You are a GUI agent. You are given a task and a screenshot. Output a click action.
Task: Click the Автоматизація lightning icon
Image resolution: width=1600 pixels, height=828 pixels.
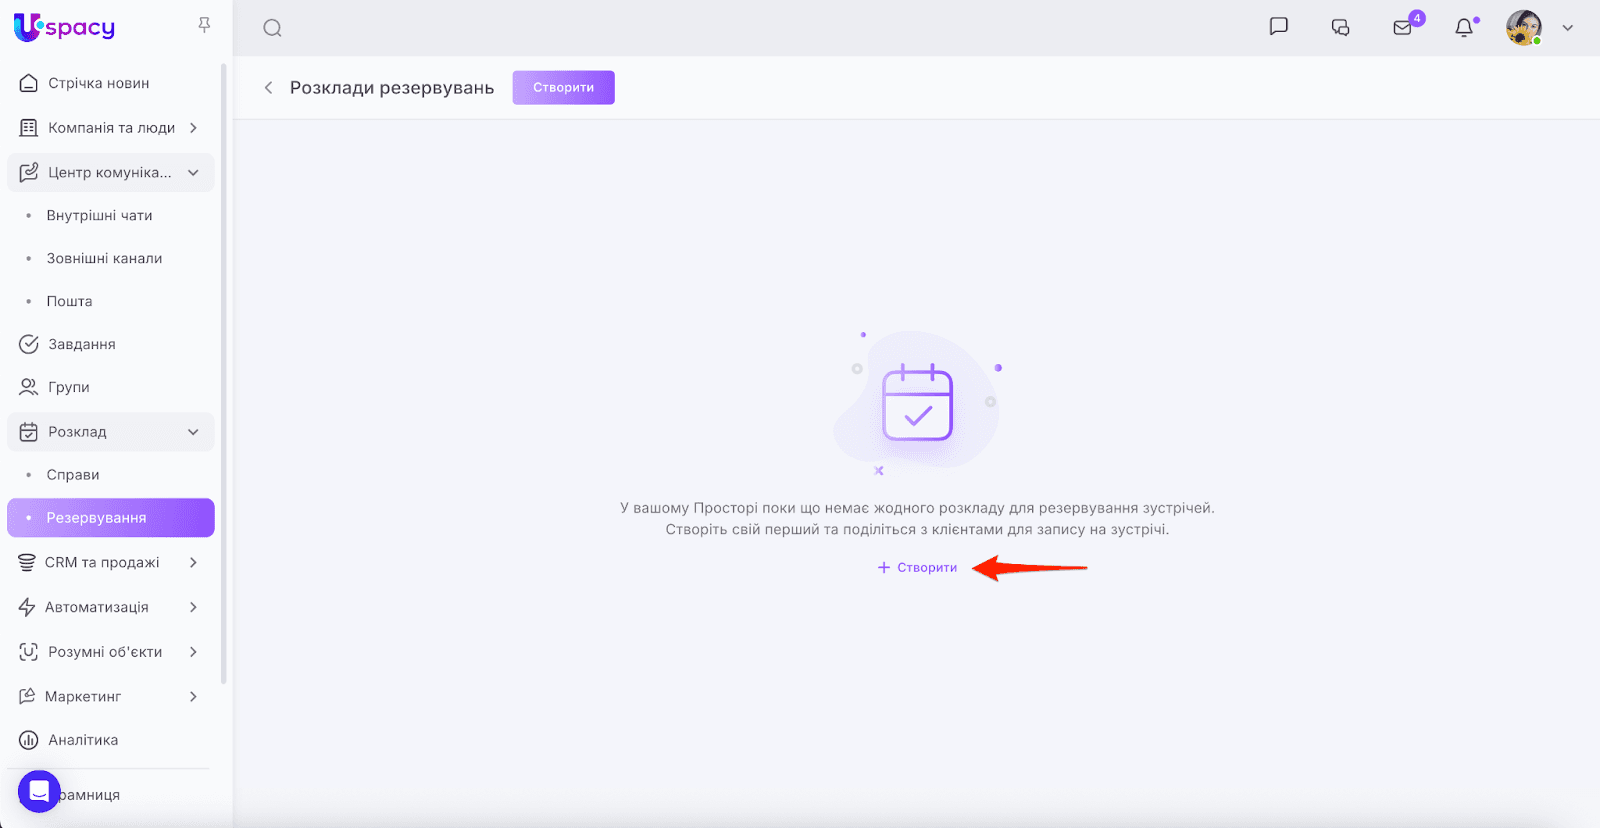(x=27, y=607)
